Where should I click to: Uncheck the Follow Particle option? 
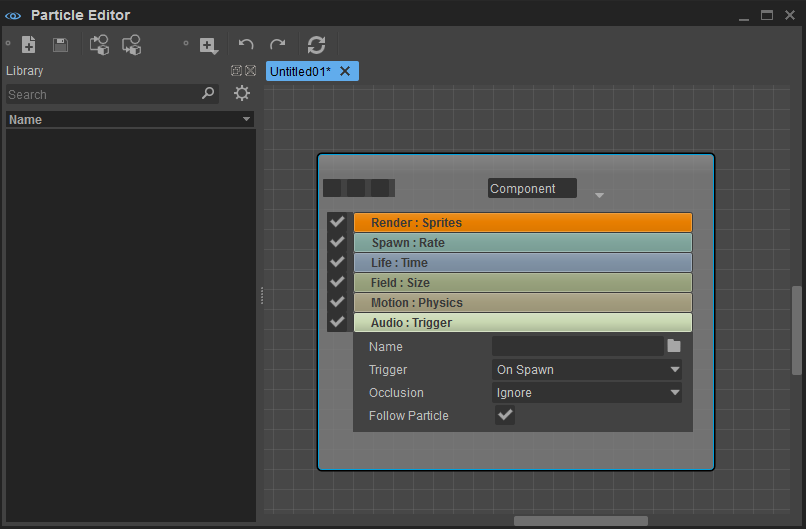point(505,415)
